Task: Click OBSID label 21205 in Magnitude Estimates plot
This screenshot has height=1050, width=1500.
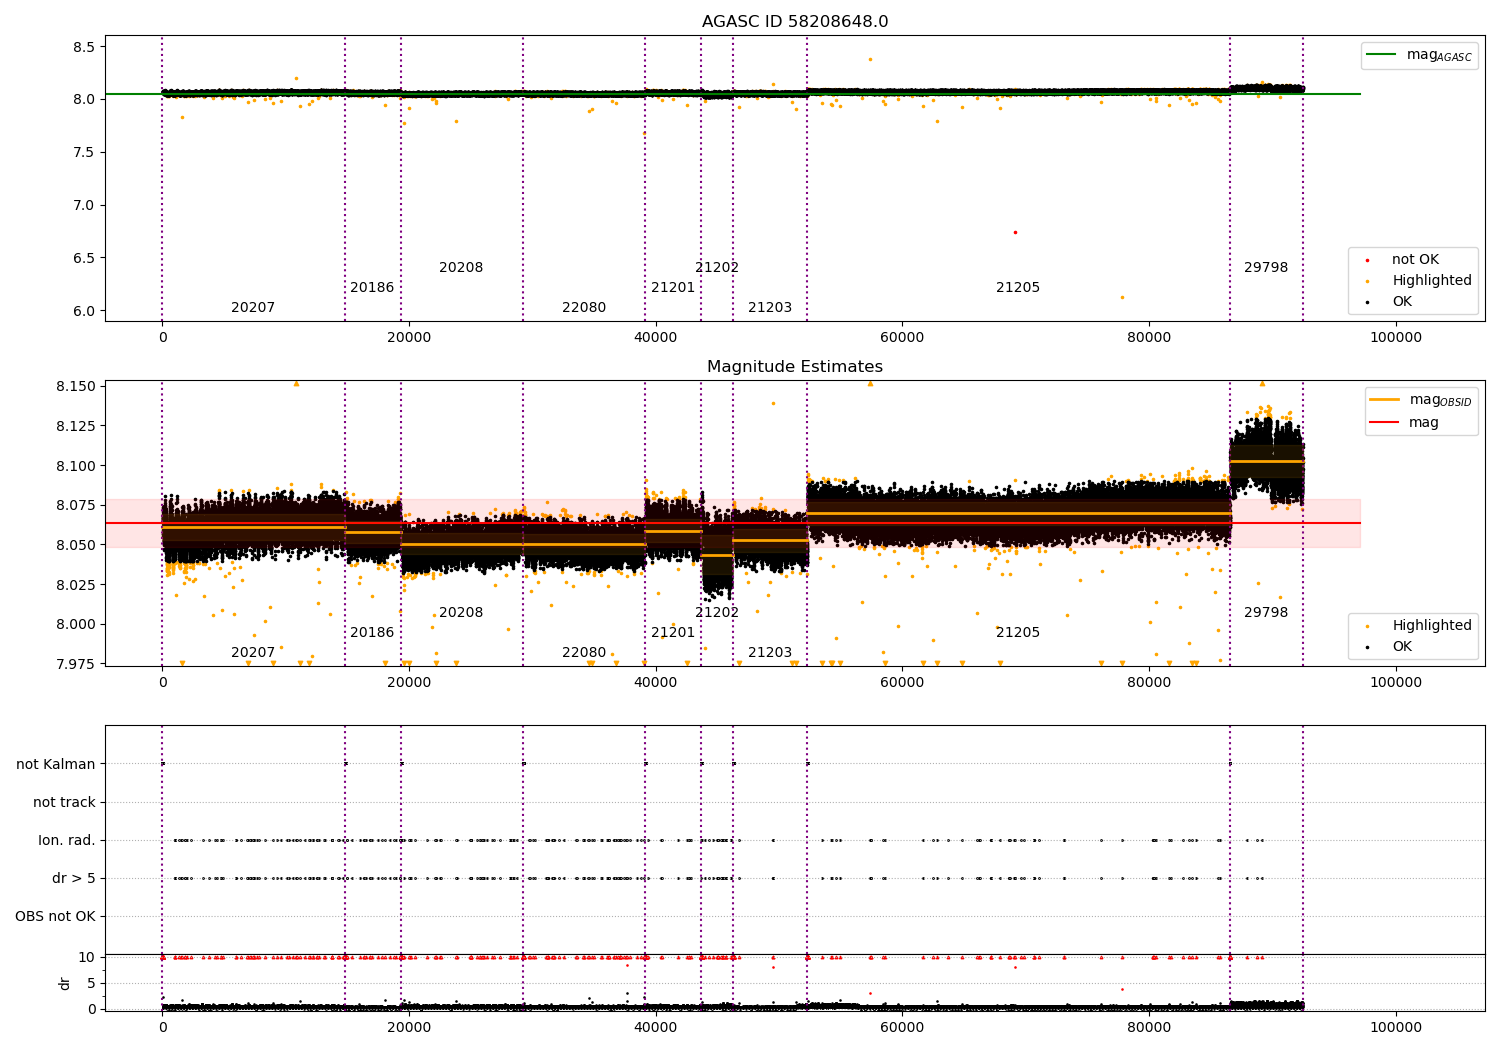Action: pos(1018,633)
